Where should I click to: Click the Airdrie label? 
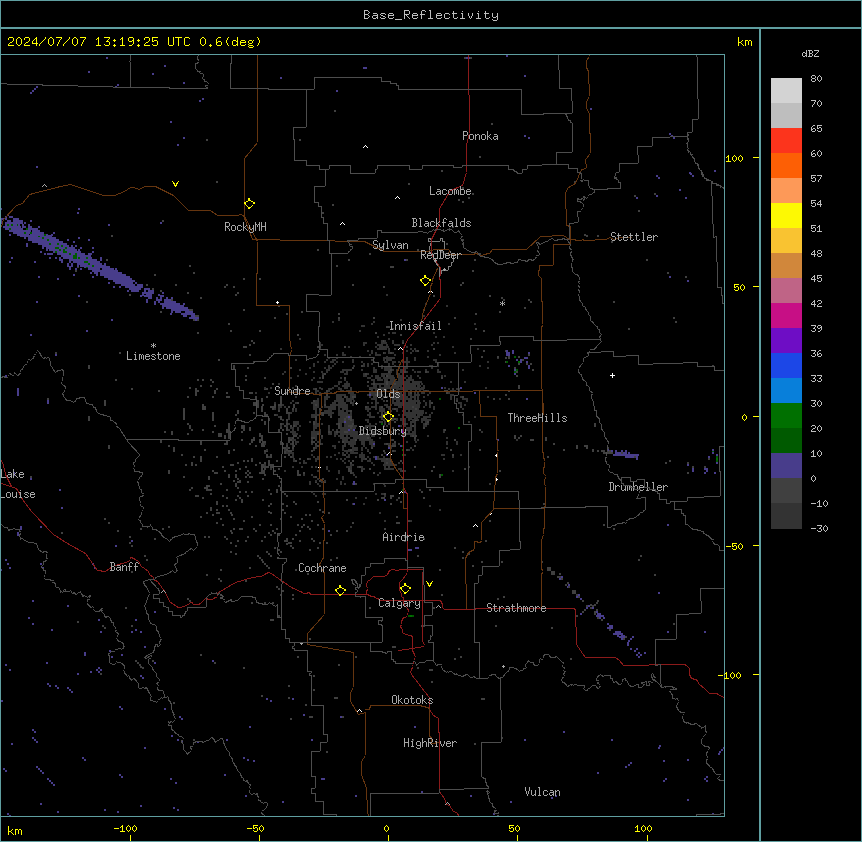pos(403,537)
